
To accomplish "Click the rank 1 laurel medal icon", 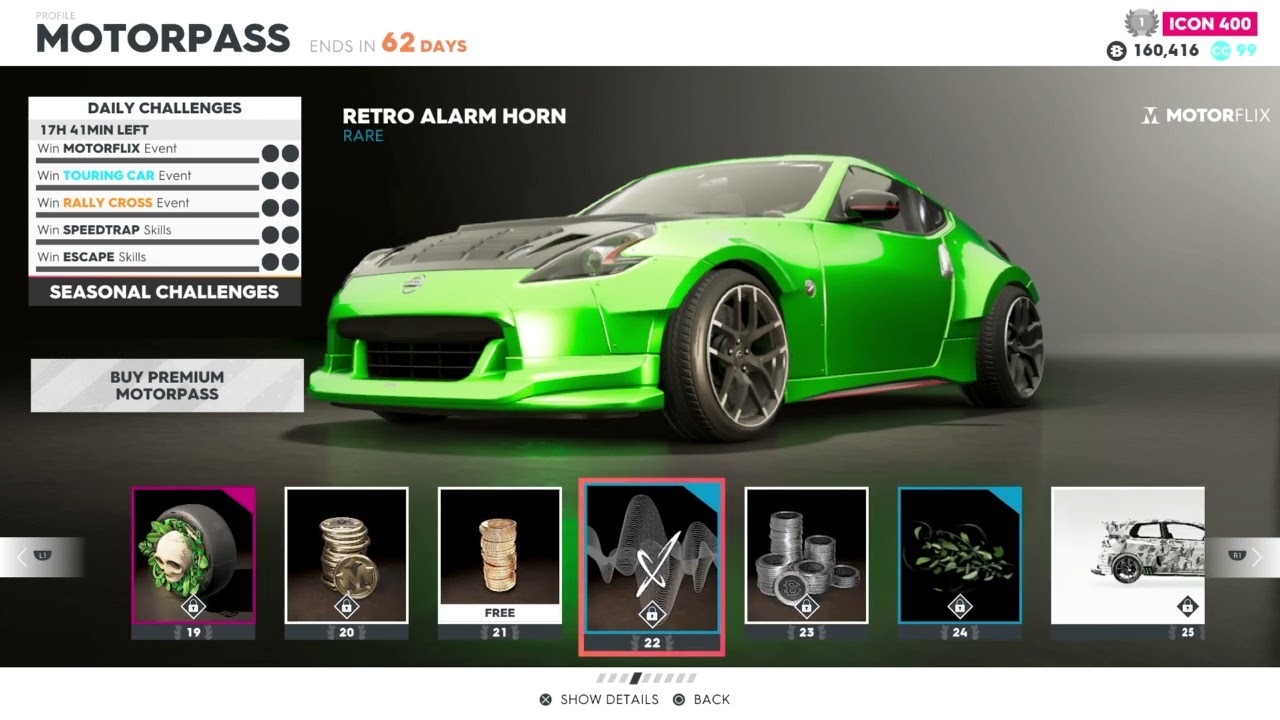I will [1142, 23].
